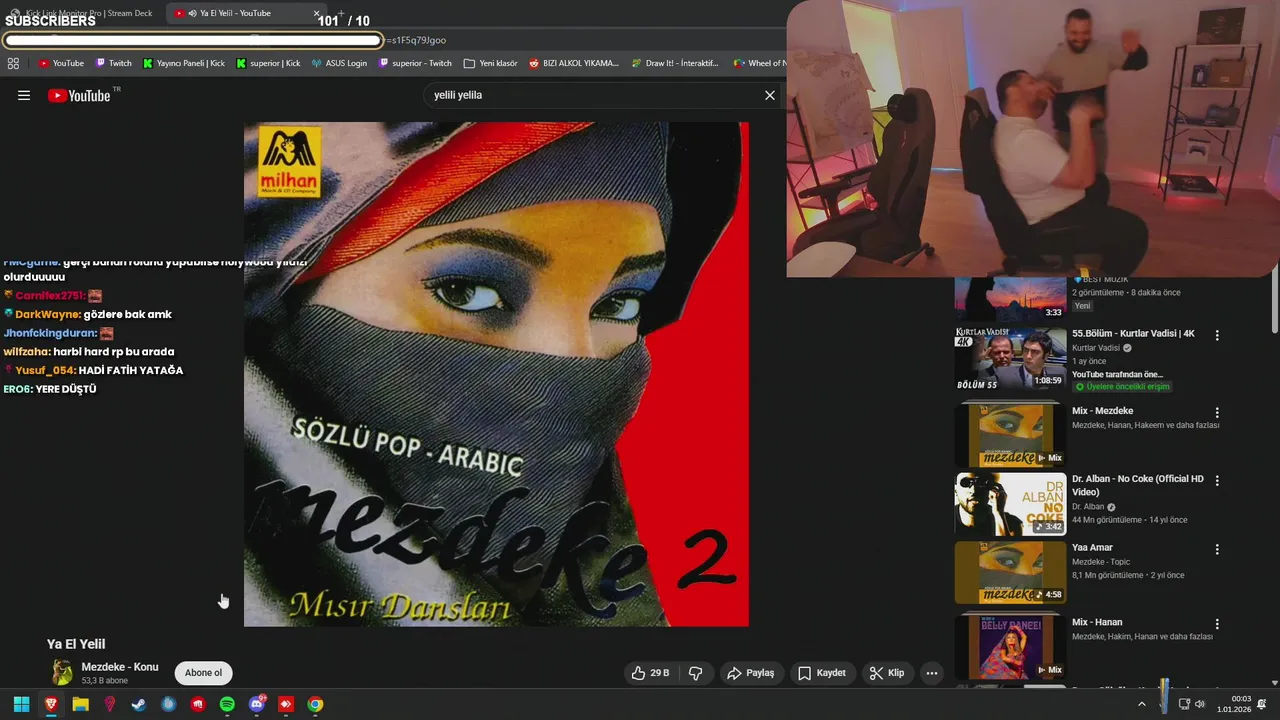1280x720 pixels.
Task: Open Discord from the taskbar
Action: tap(257, 704)
